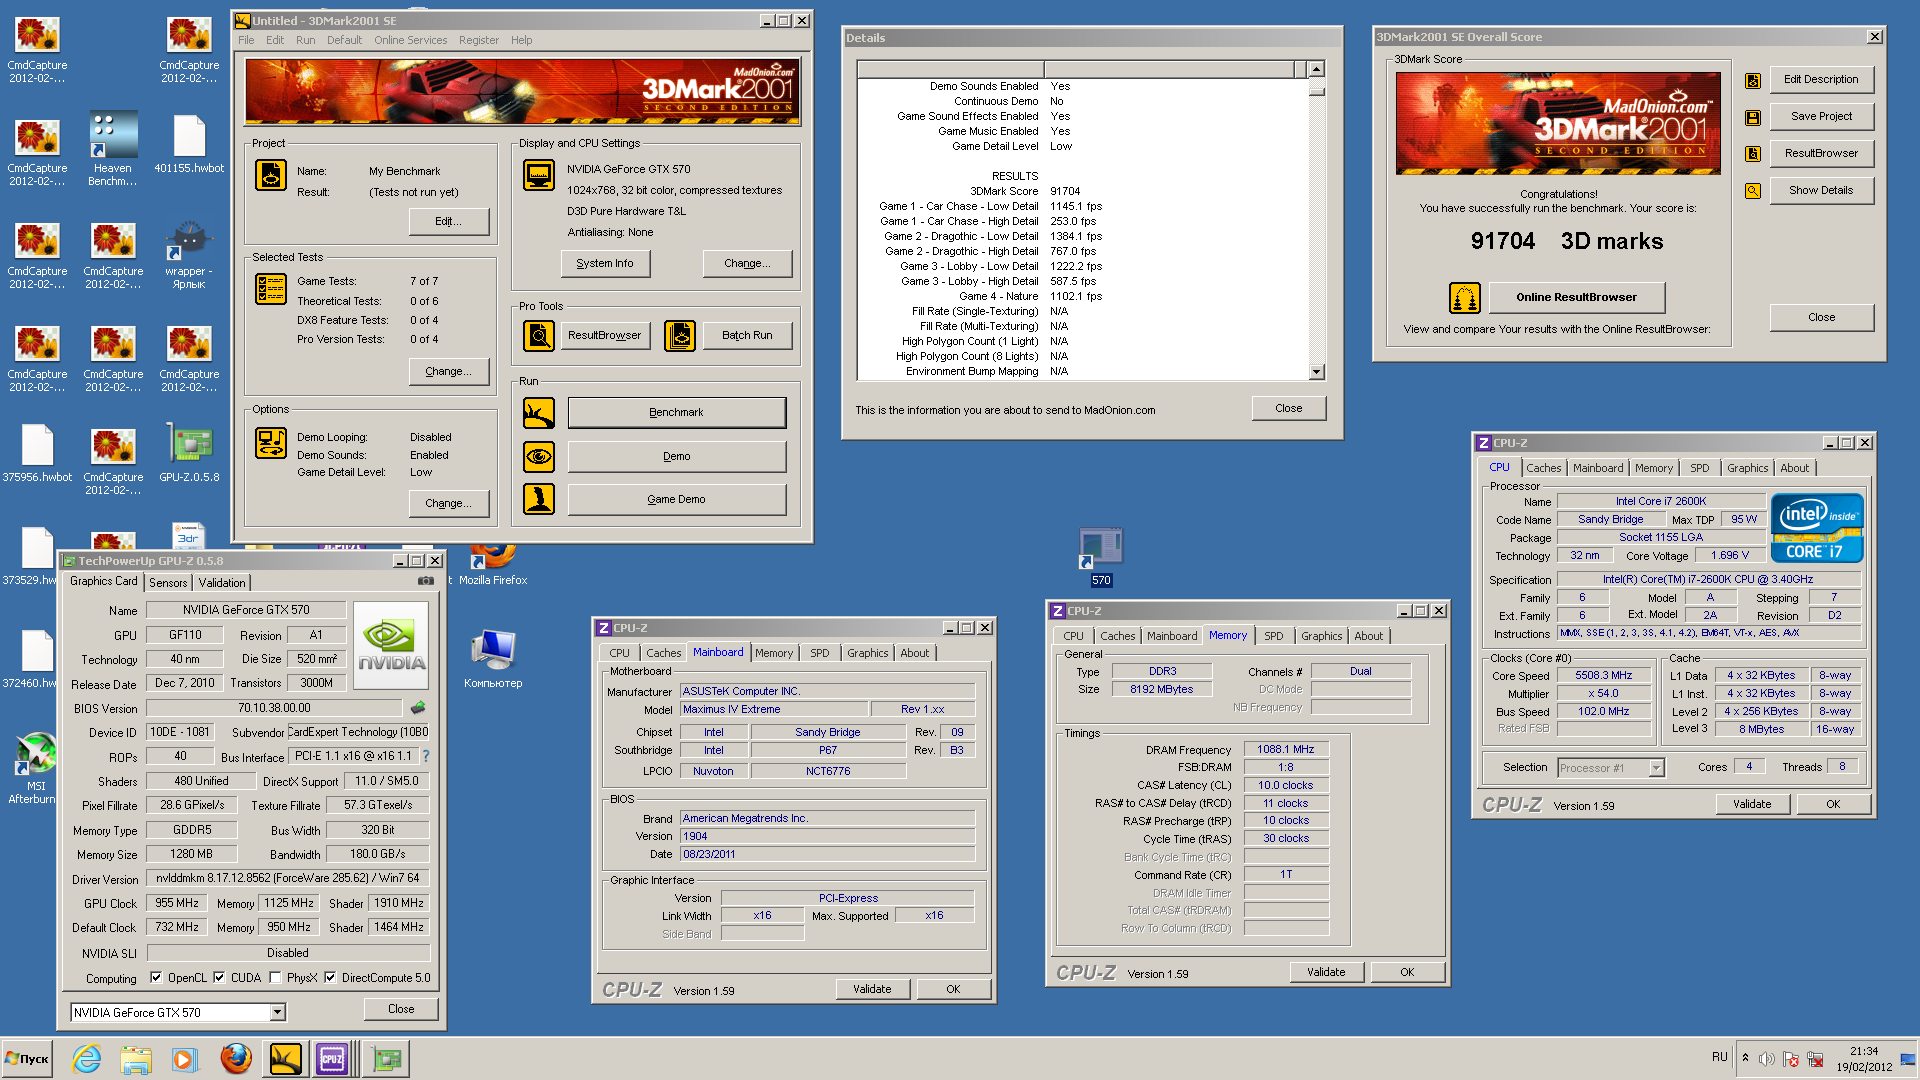Click the Internet Explorer taskbar icon
The width and height of the screenshot is (1920, 1080).
point(87,1058)
